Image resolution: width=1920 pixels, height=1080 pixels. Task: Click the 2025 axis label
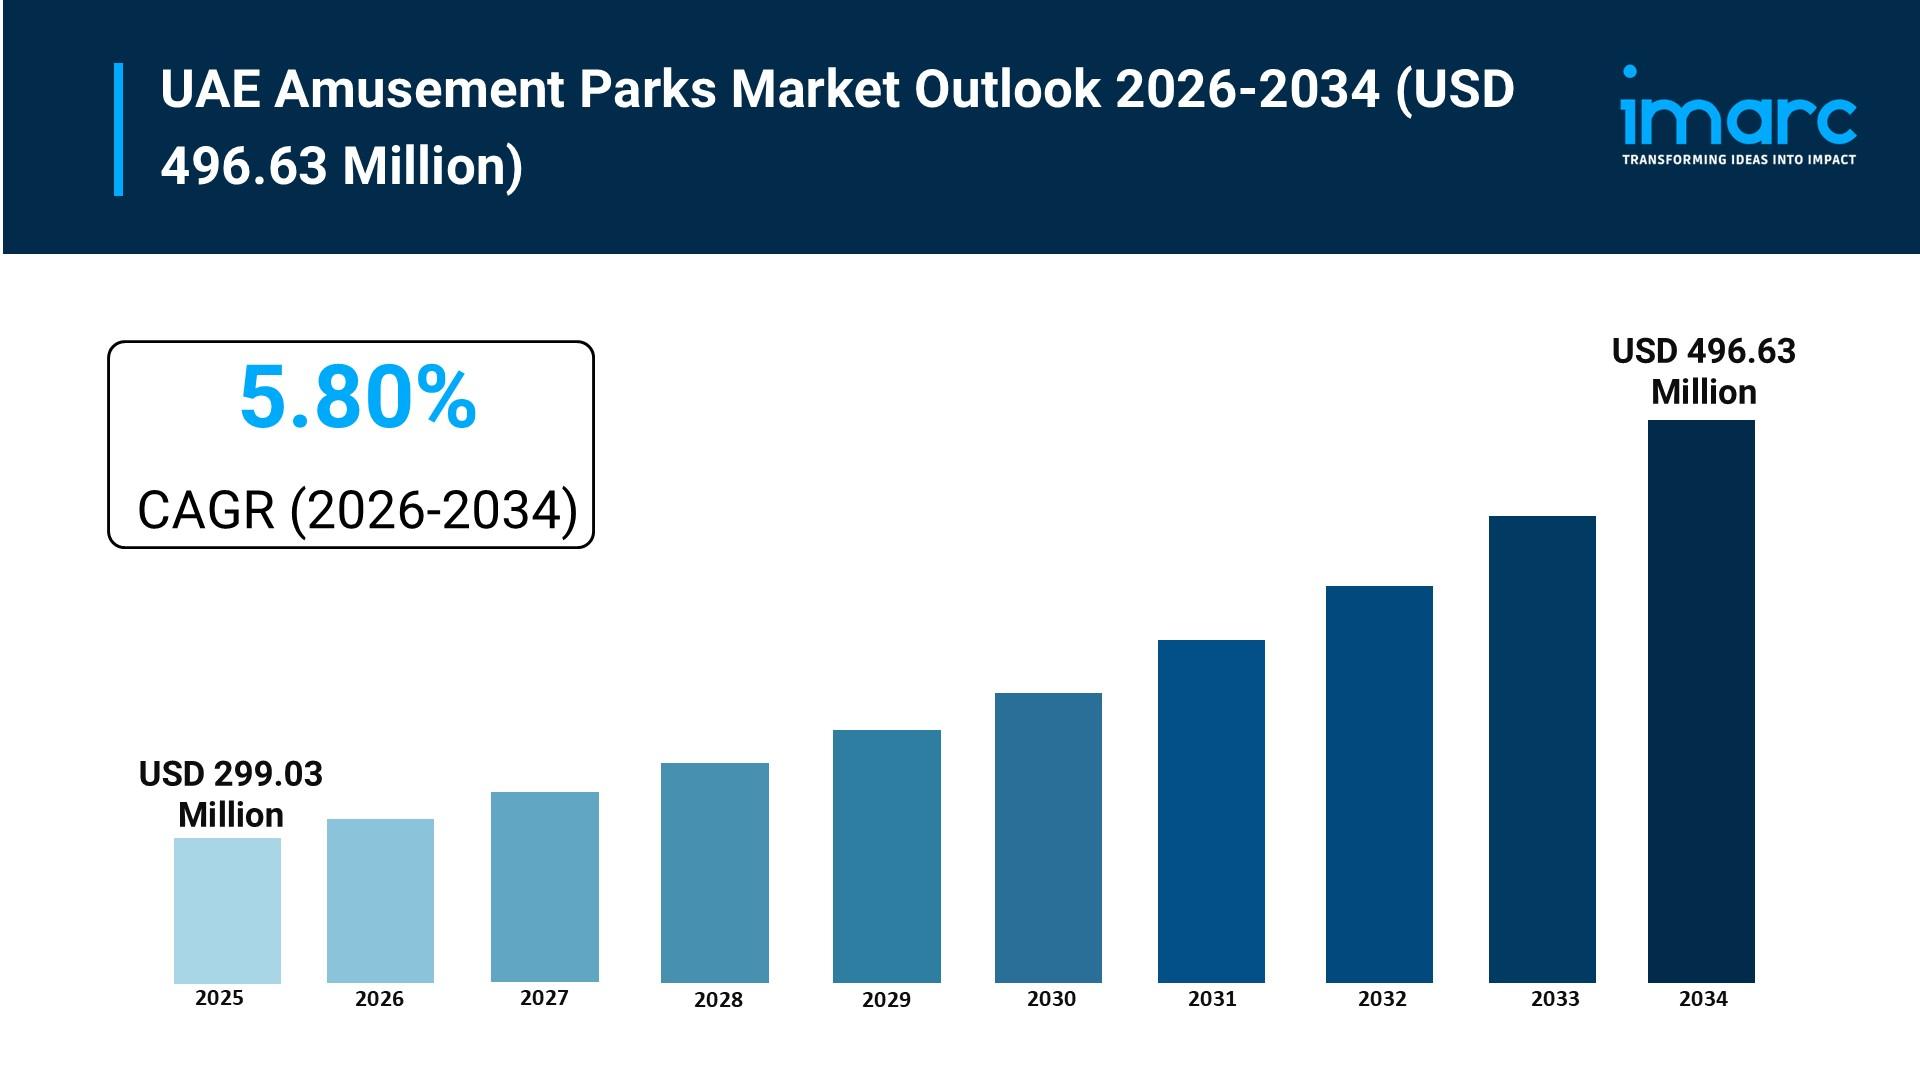(x=219, y=998)
